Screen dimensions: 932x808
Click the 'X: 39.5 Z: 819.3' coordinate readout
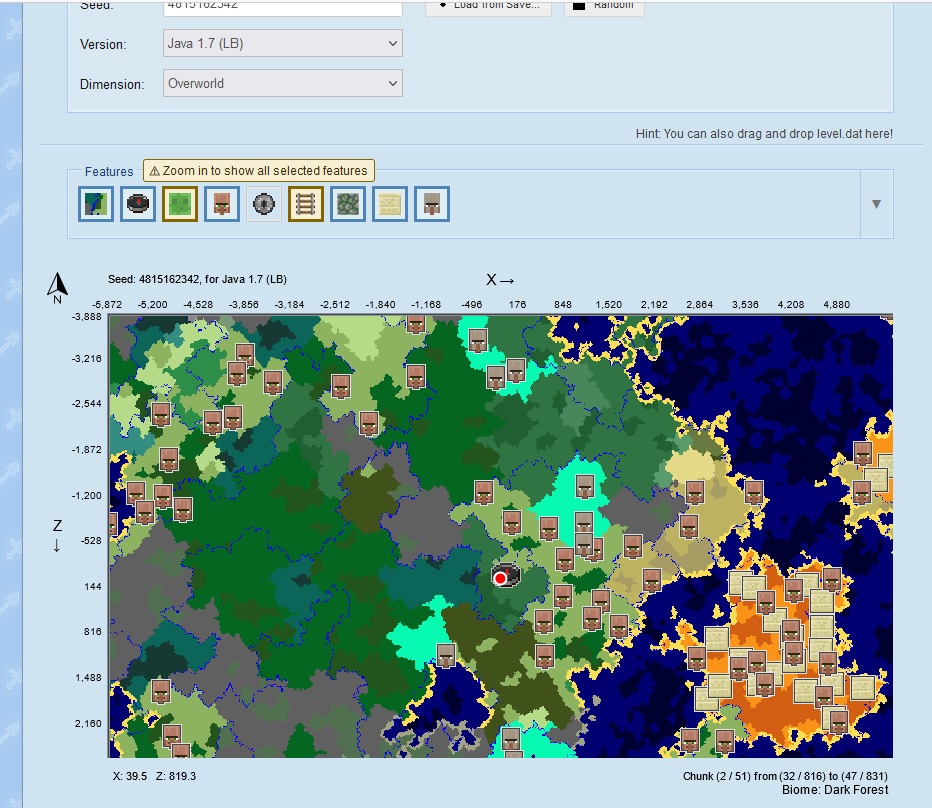155,776
